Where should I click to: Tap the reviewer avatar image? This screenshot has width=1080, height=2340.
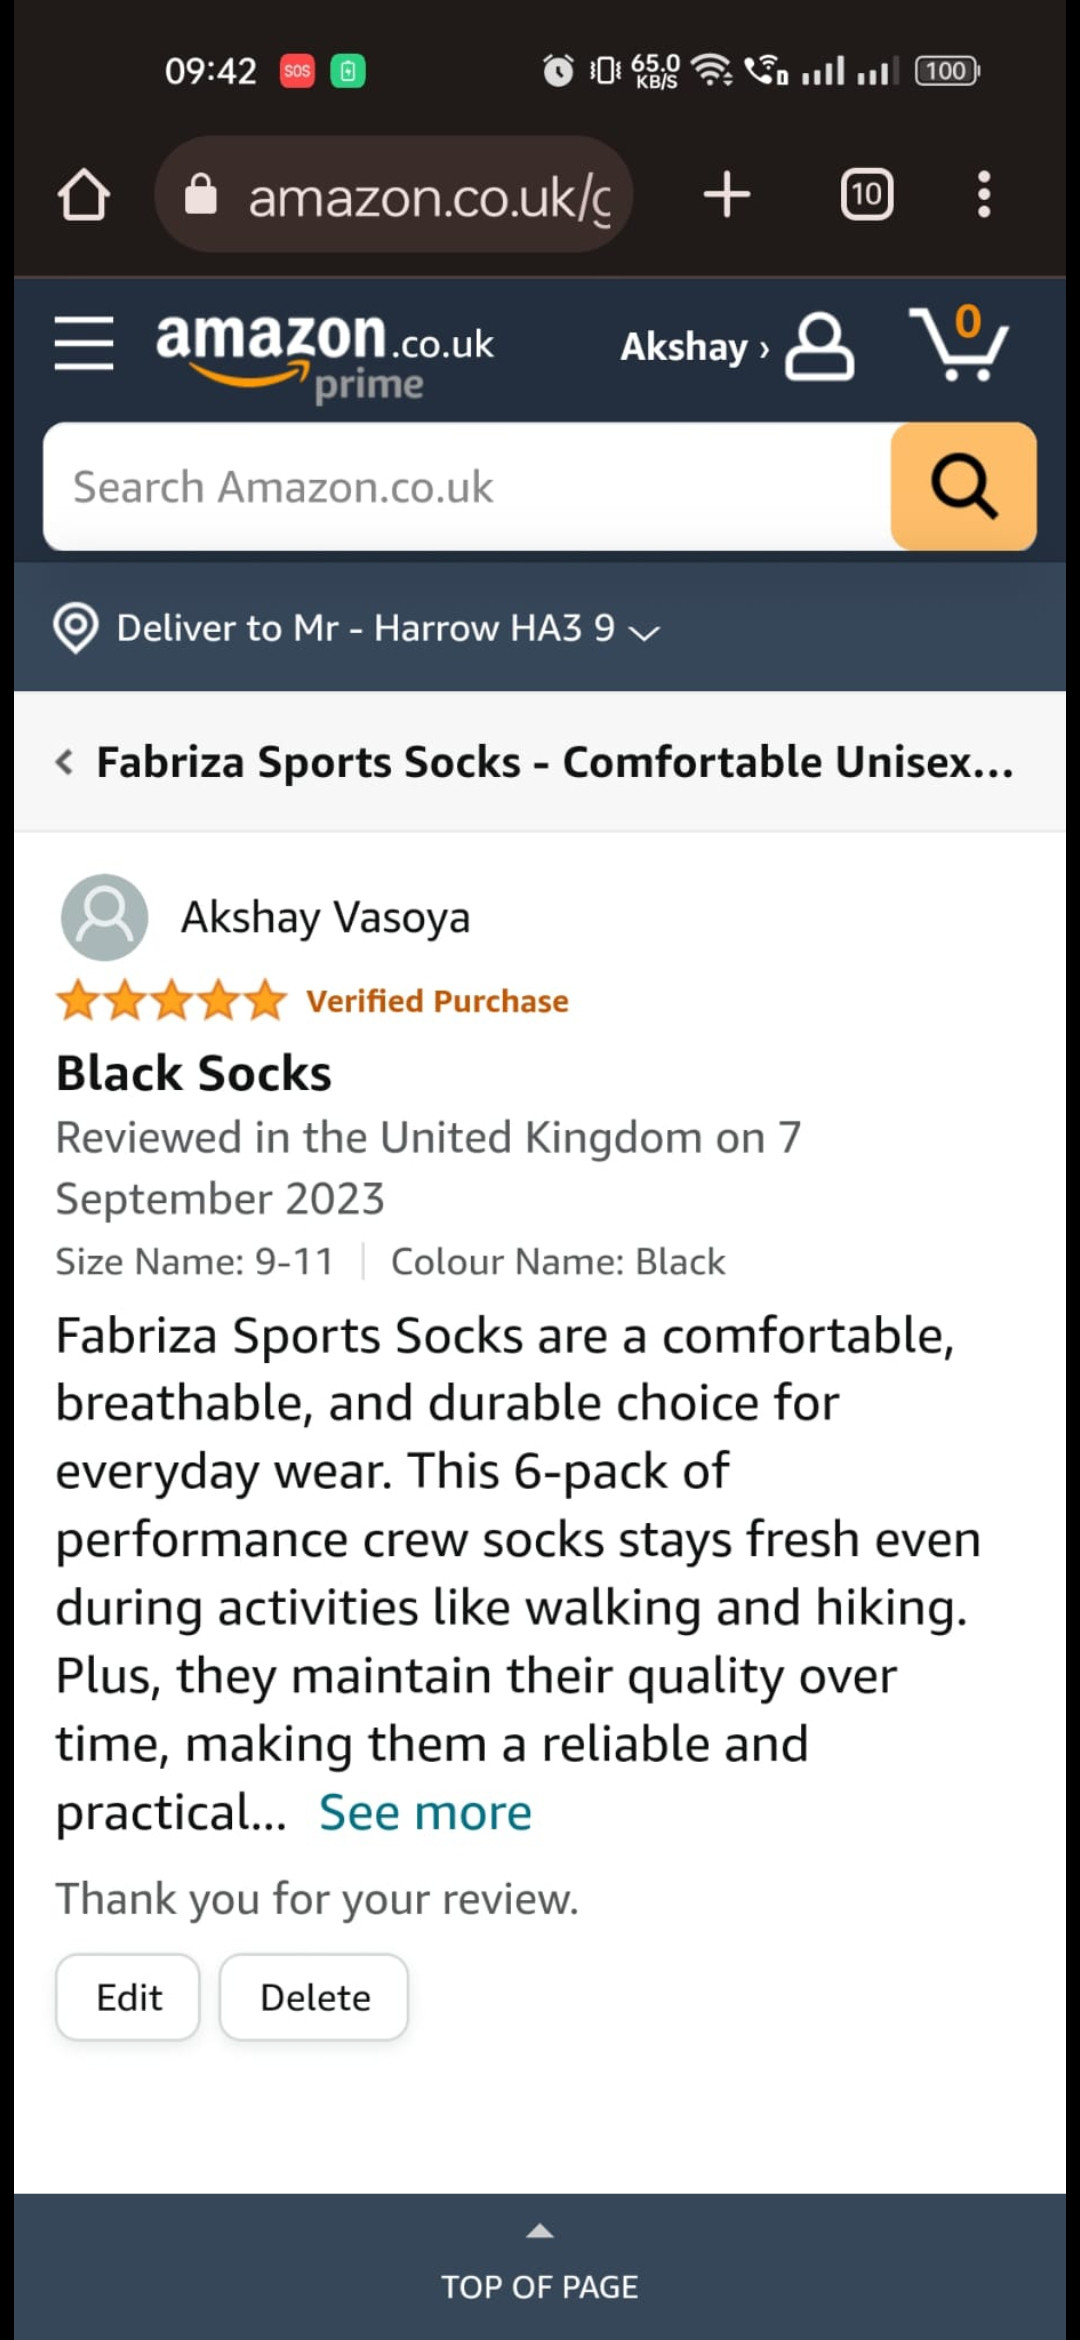click(x=104, y=917)
